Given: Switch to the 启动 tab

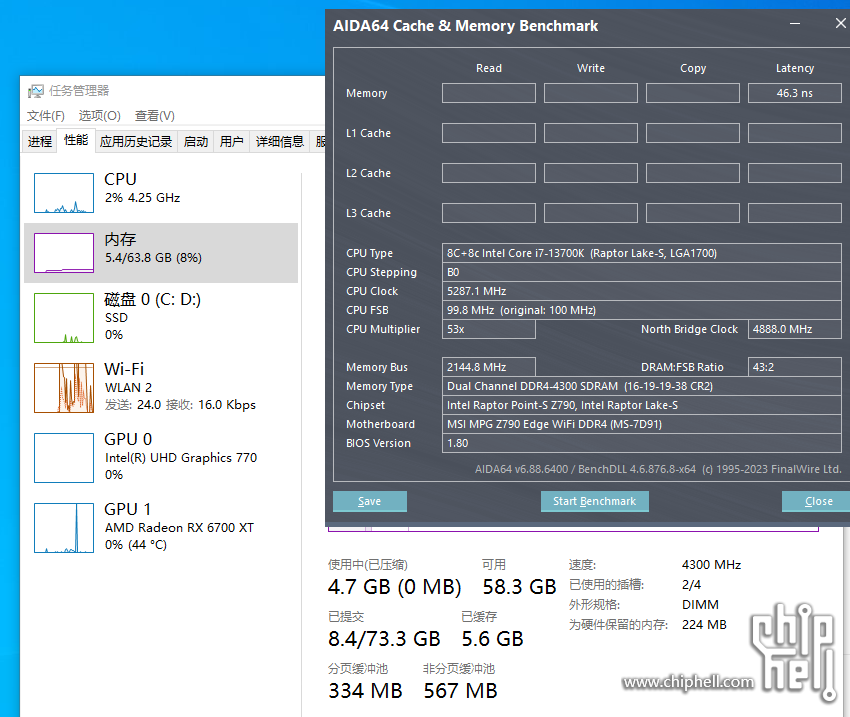Looking at the screenshot, I should [196, 142].
